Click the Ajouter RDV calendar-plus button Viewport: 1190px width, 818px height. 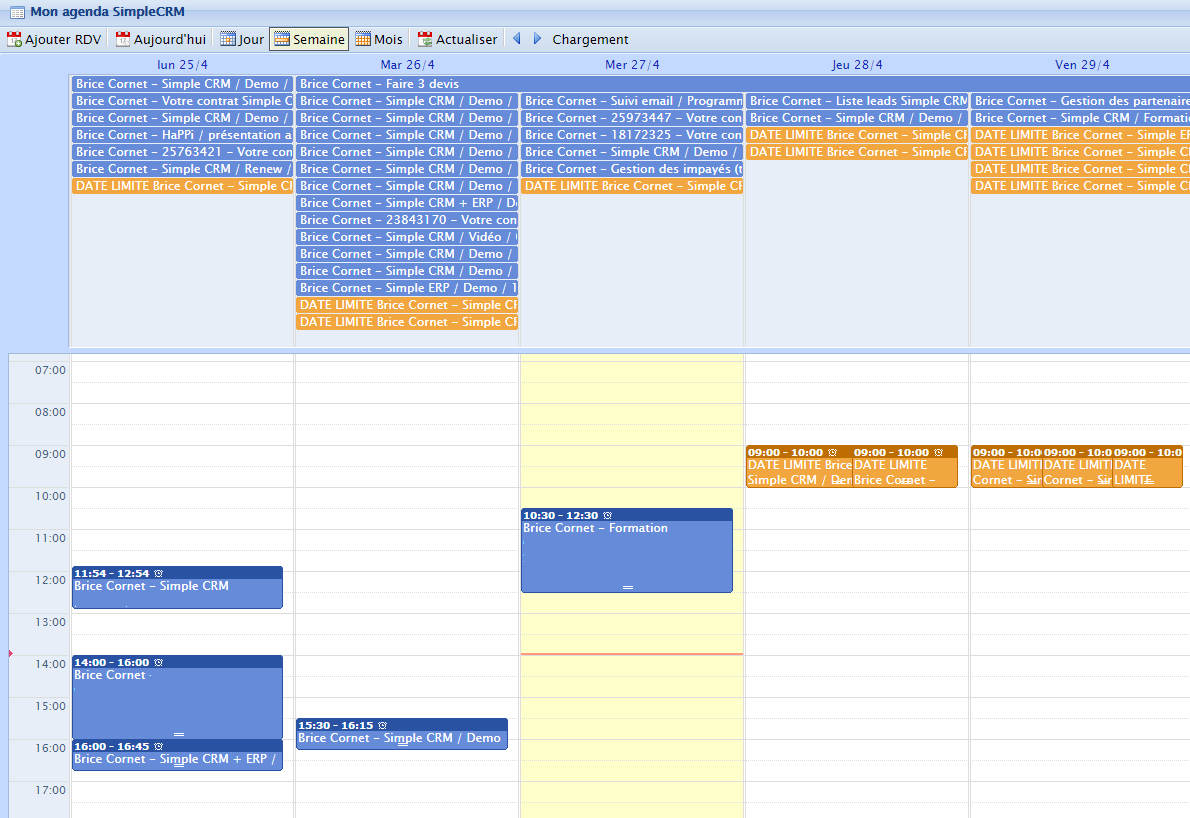54,39
